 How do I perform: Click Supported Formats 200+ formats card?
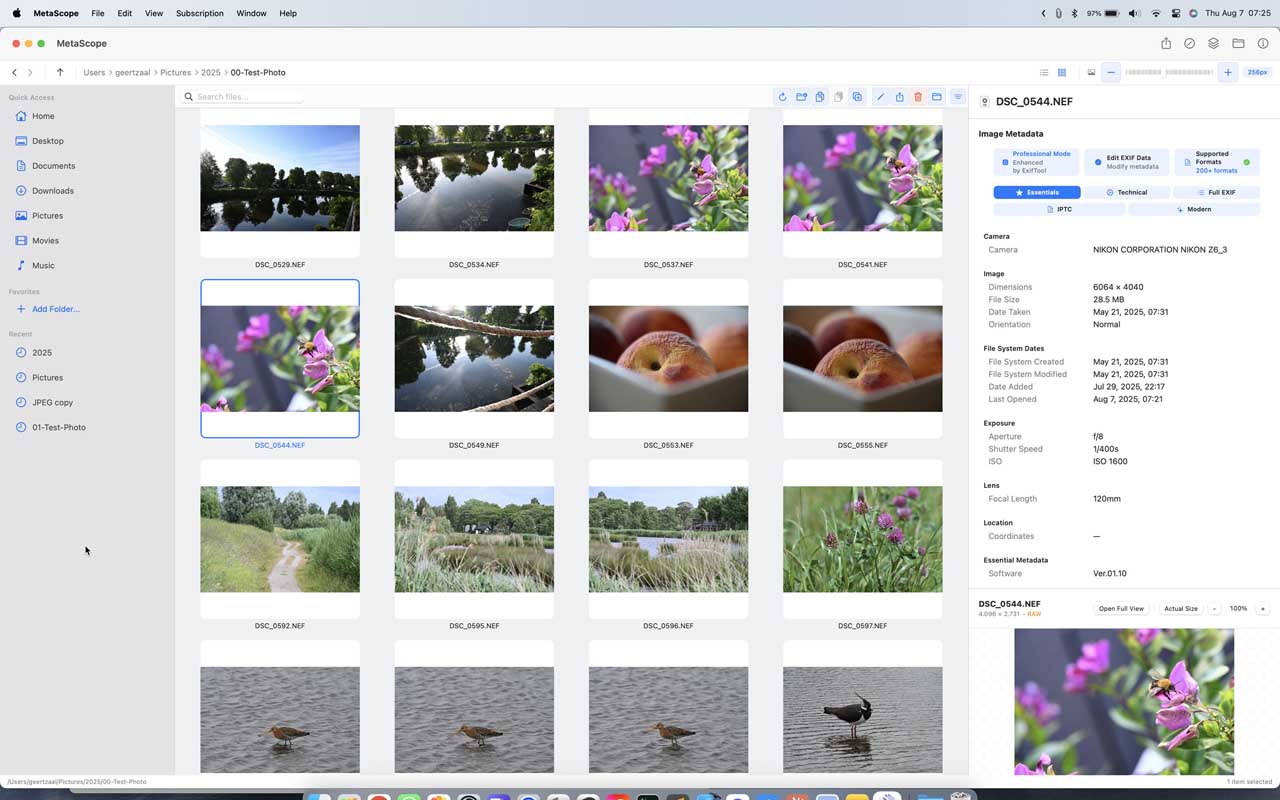pyautogui.click(x=1217, y=162)
